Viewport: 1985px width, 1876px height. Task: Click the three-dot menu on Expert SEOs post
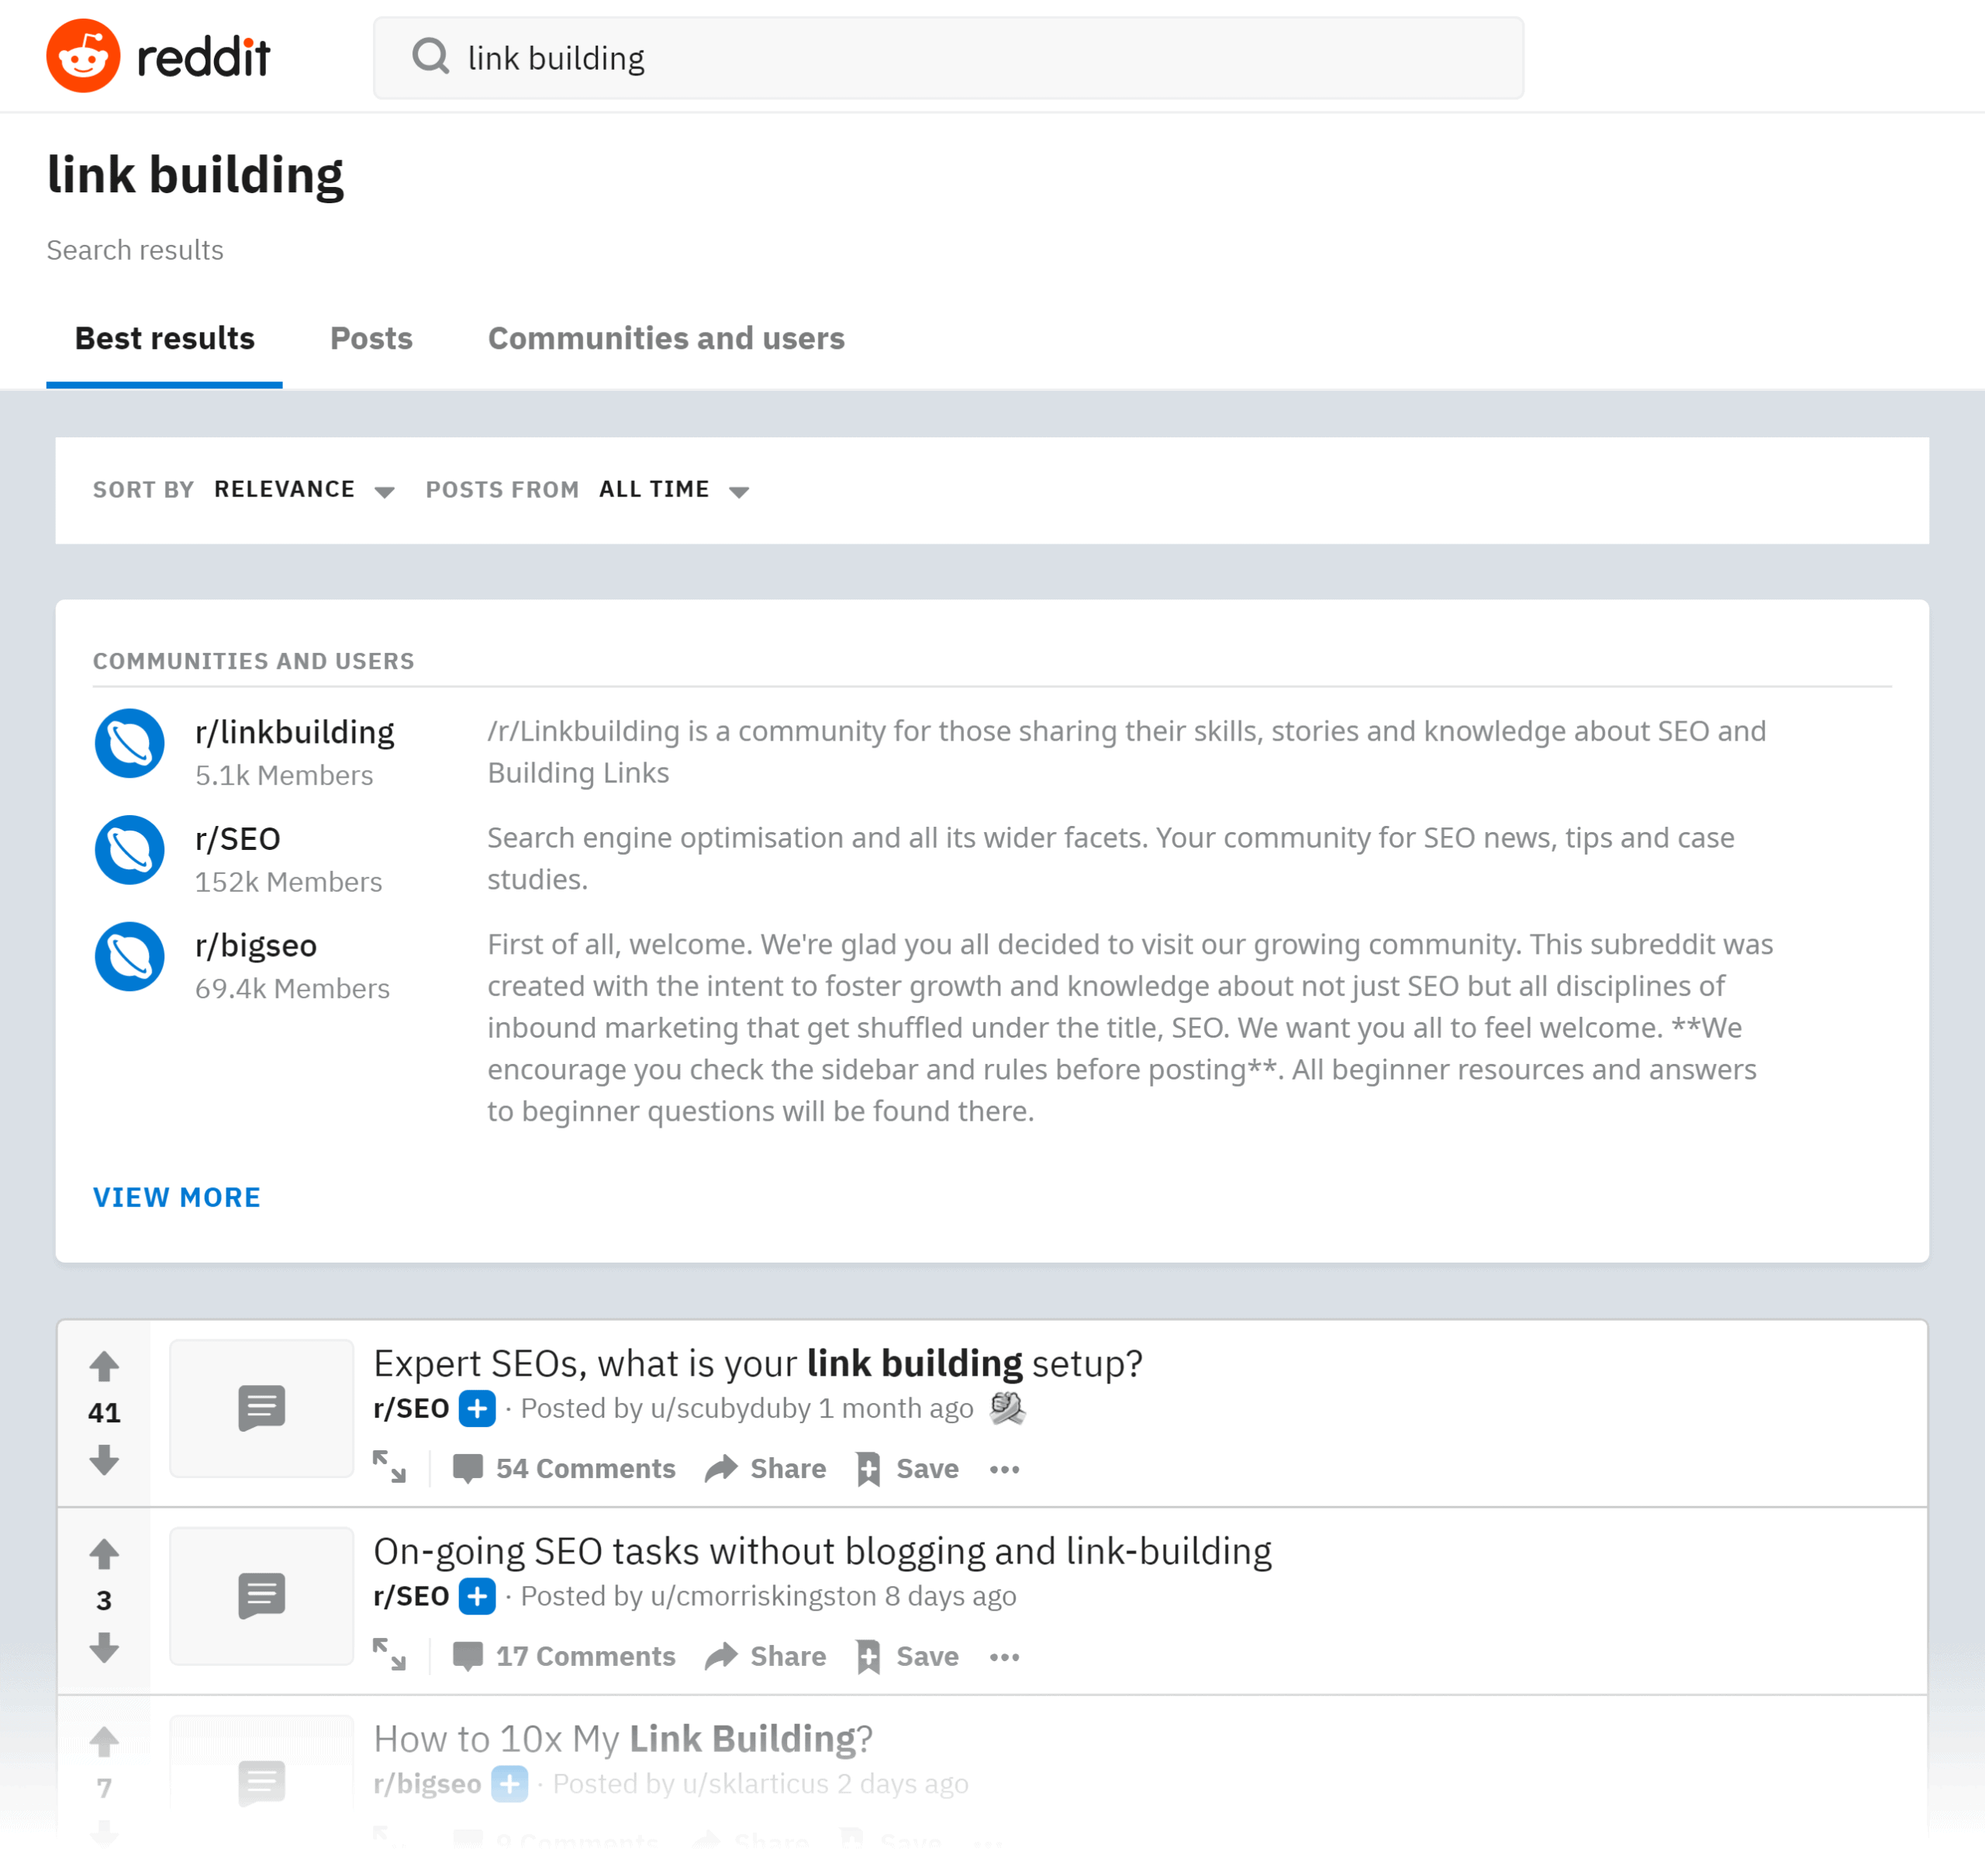[x=1008, y=1469]
